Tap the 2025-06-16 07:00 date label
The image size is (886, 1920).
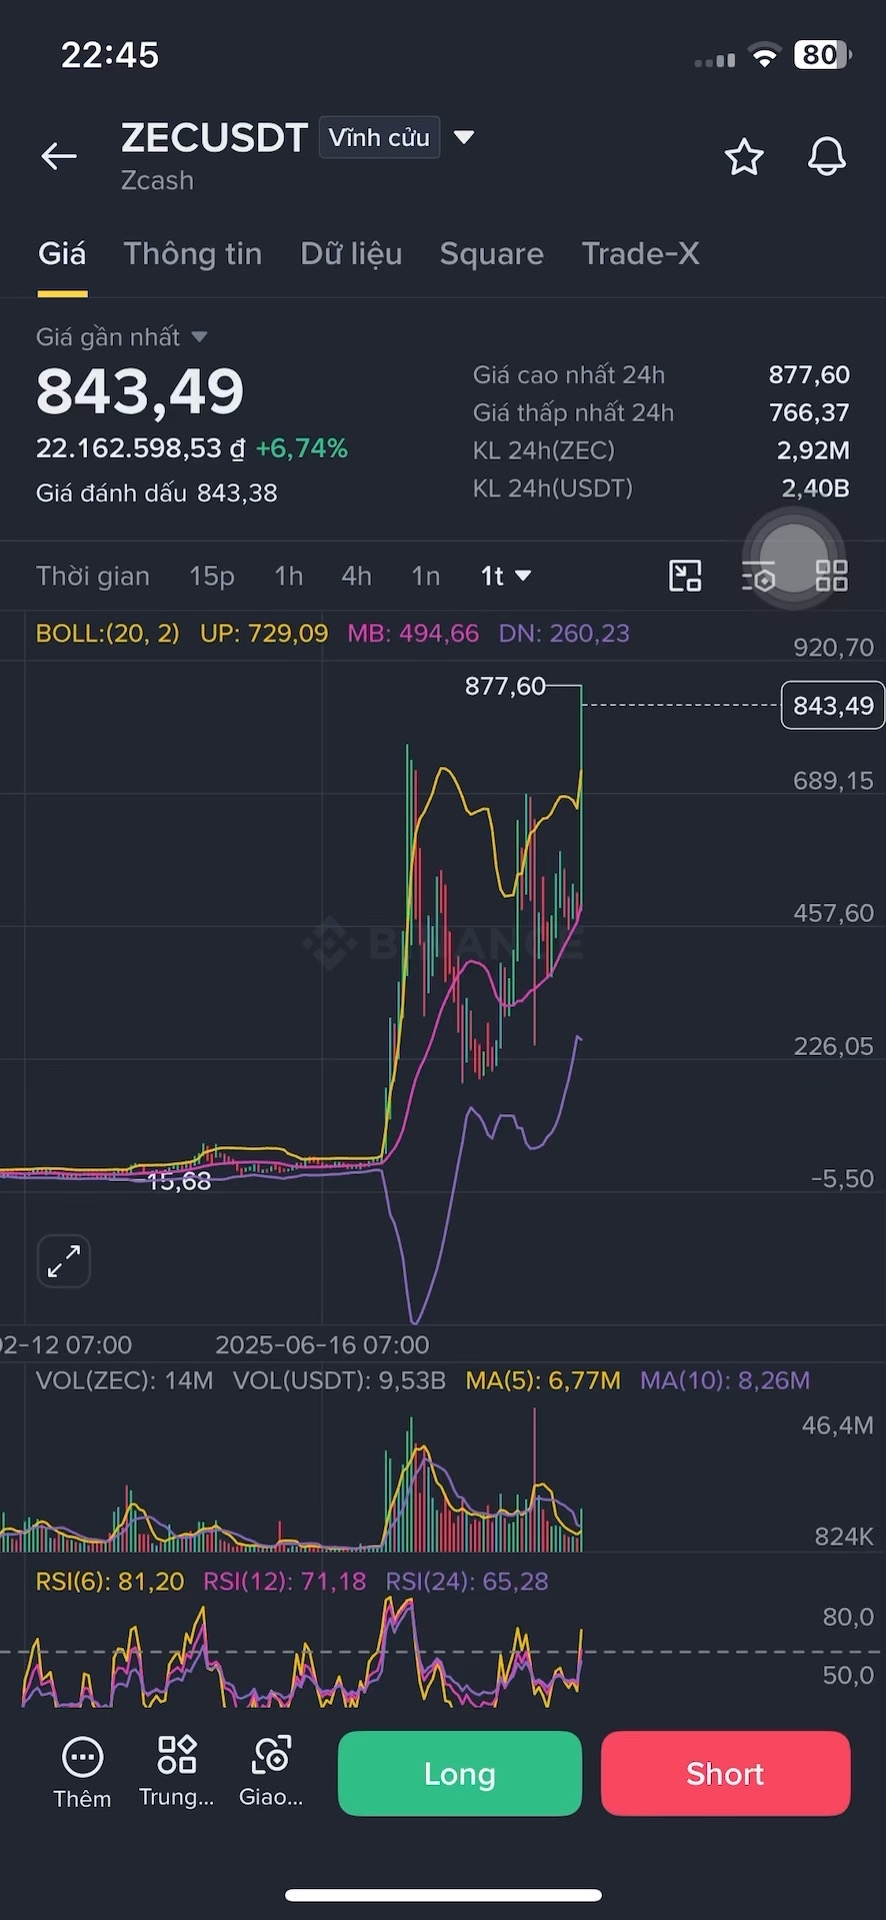pyautogui.click(x=322, y=1345)
